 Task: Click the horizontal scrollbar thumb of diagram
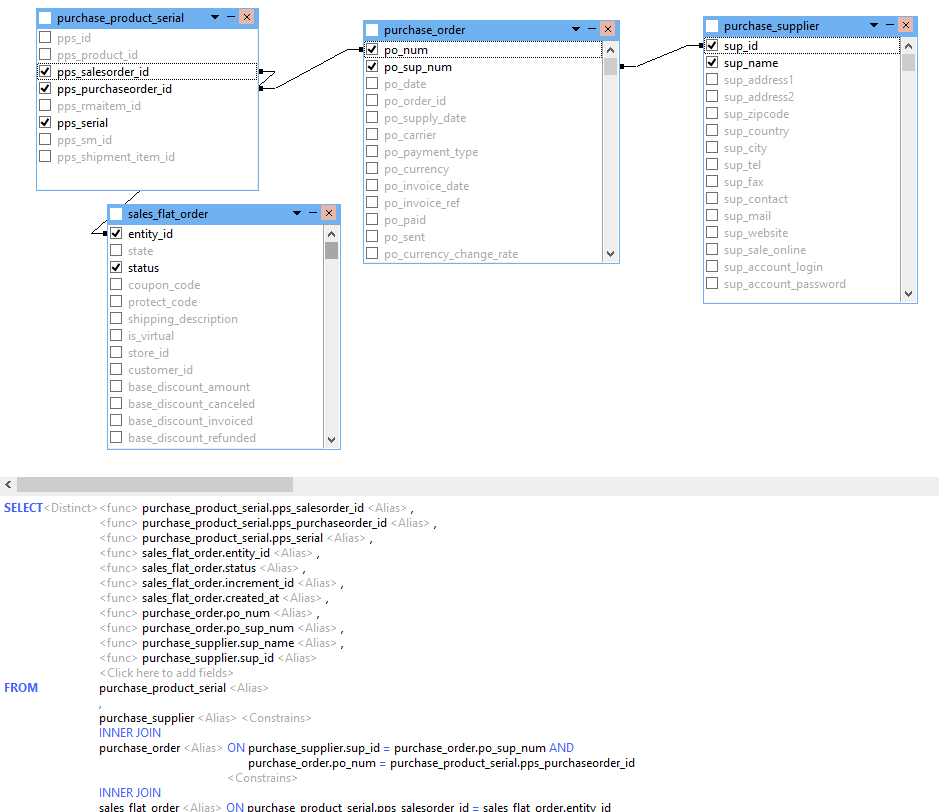155,484
